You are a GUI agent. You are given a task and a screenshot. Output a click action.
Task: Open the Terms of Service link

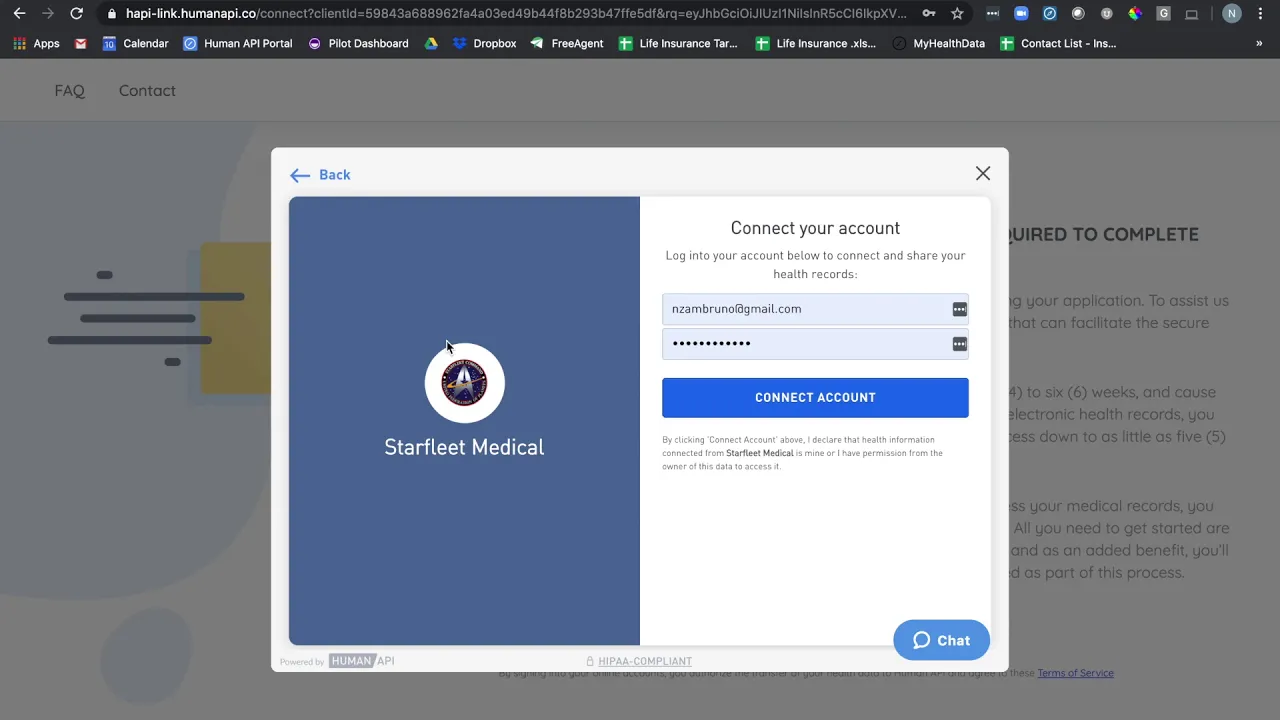click(1075, 673)
